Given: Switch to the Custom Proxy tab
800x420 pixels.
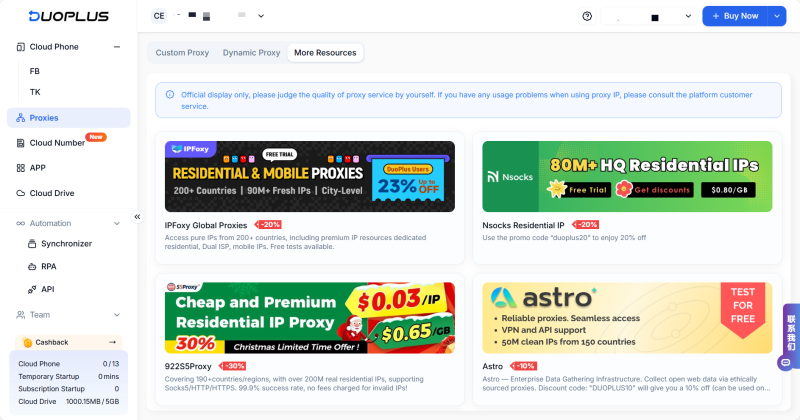Looking at the screenshot, I should pos(184,52).
